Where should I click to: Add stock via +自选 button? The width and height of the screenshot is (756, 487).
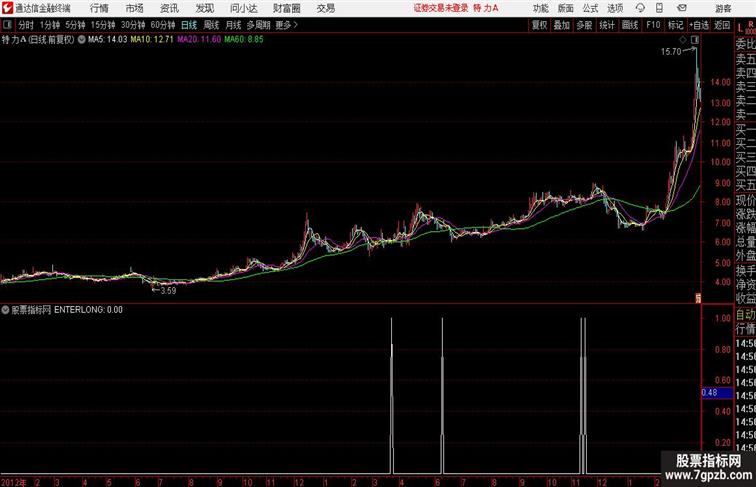coord(699,25)
